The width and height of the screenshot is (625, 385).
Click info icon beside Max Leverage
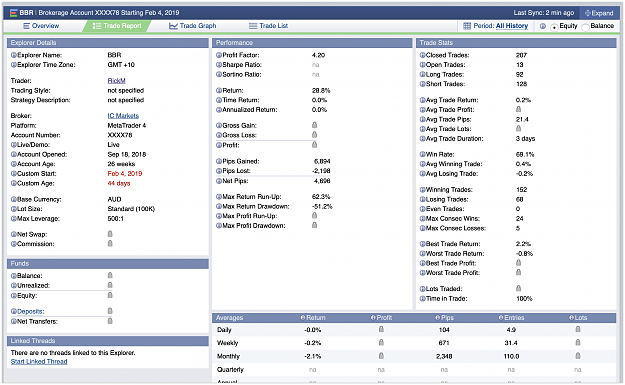click(14, 219)
